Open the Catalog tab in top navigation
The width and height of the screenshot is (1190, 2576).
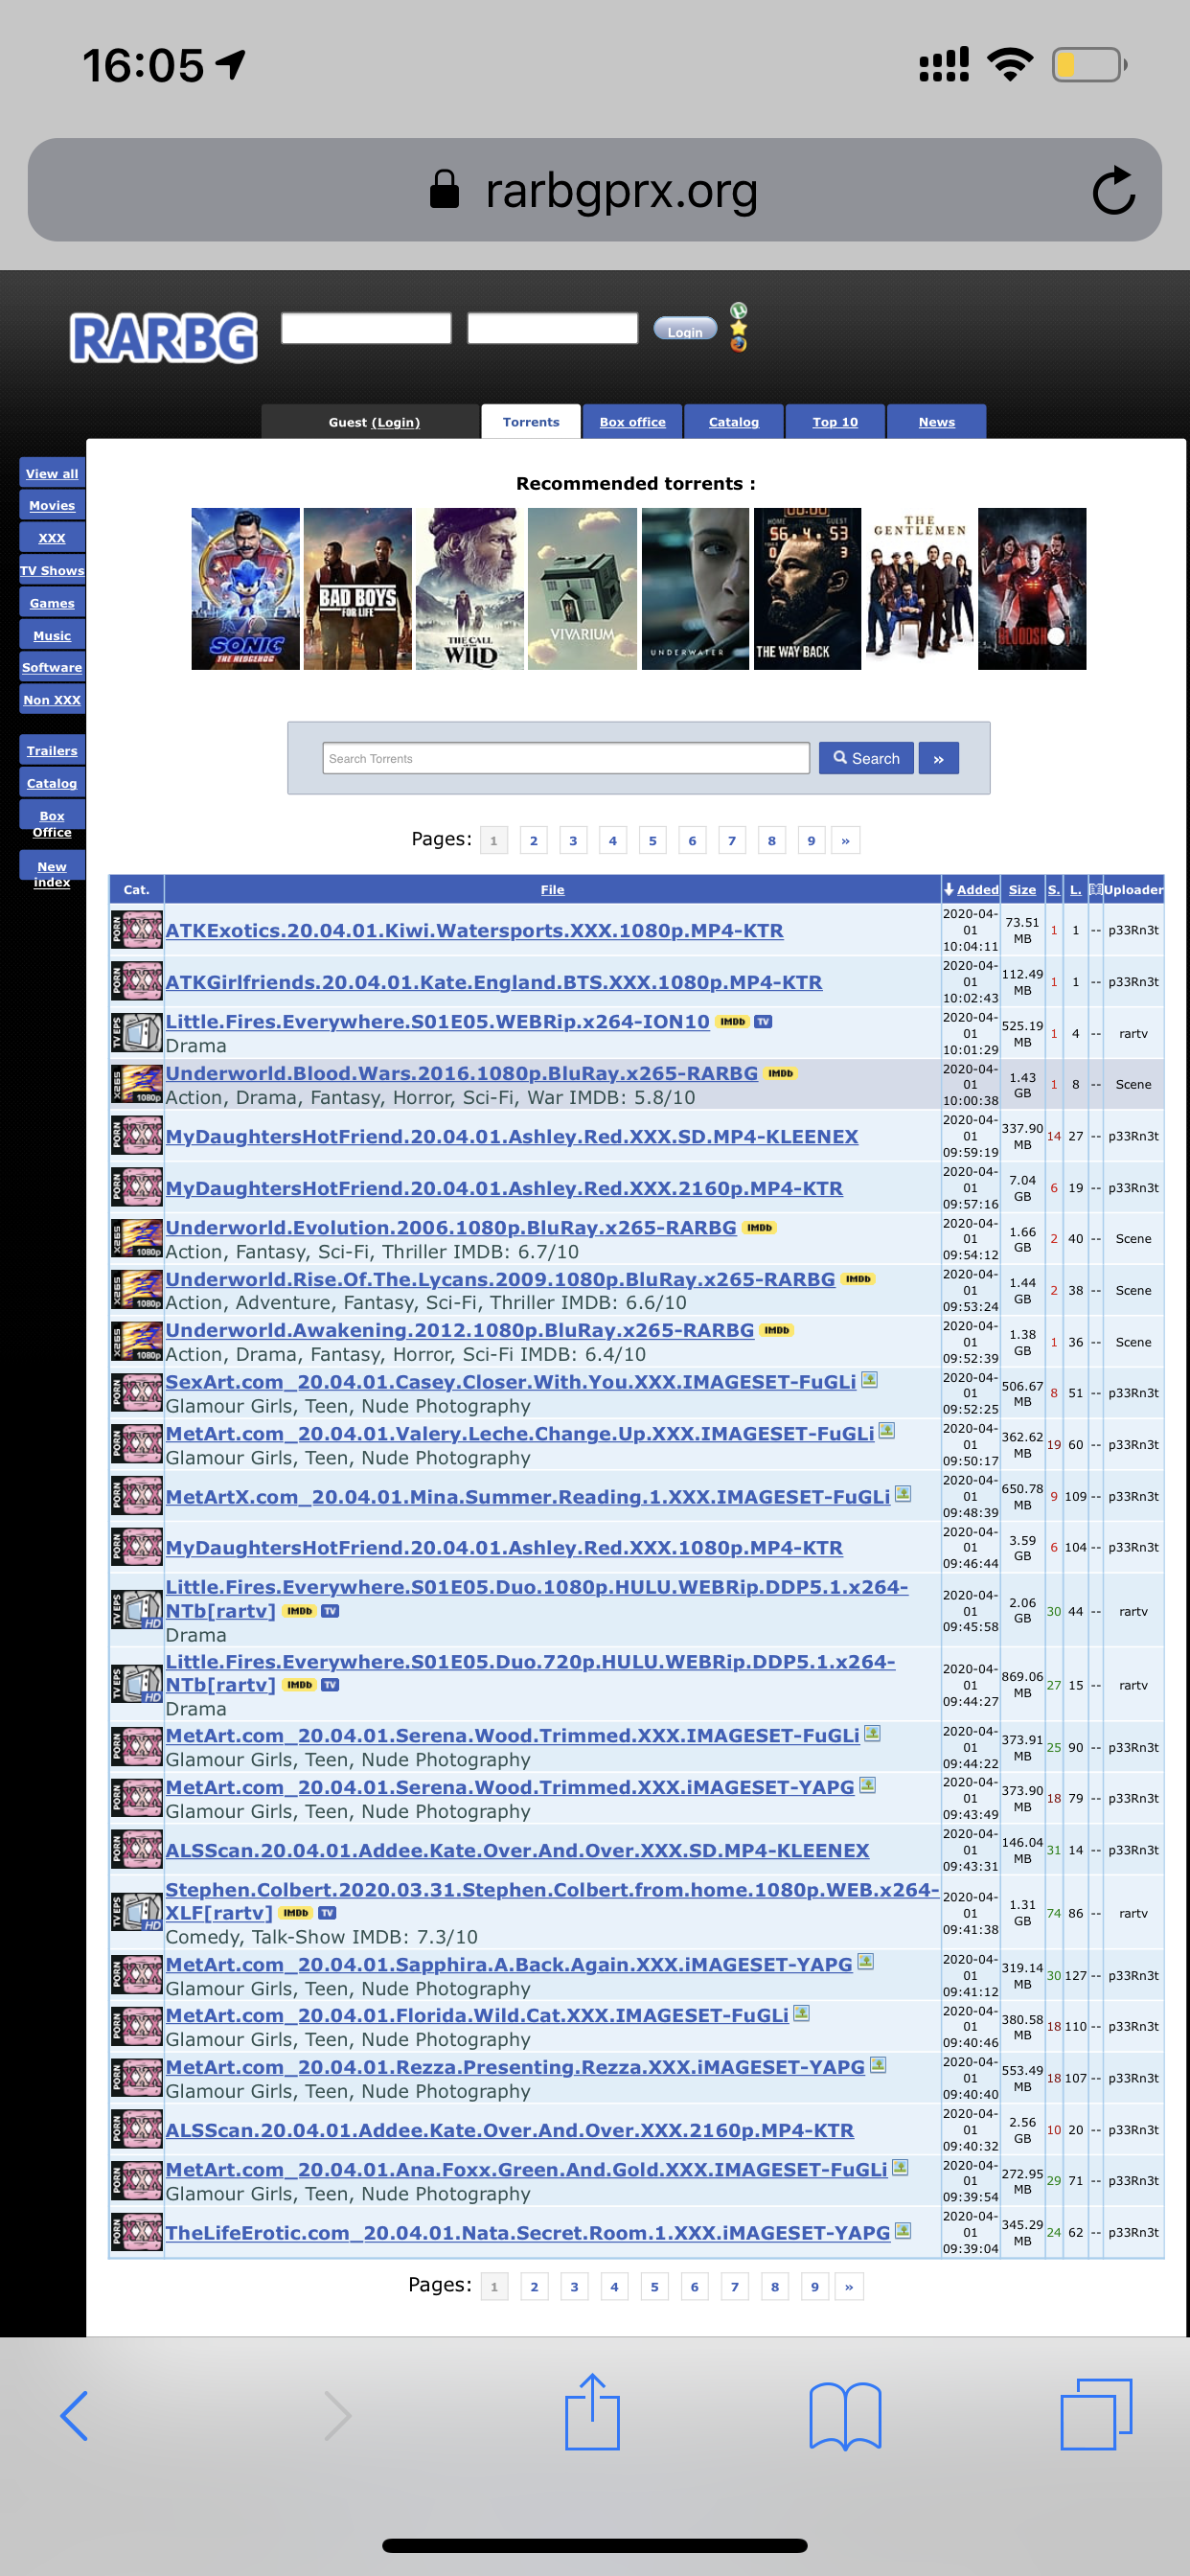733,422
